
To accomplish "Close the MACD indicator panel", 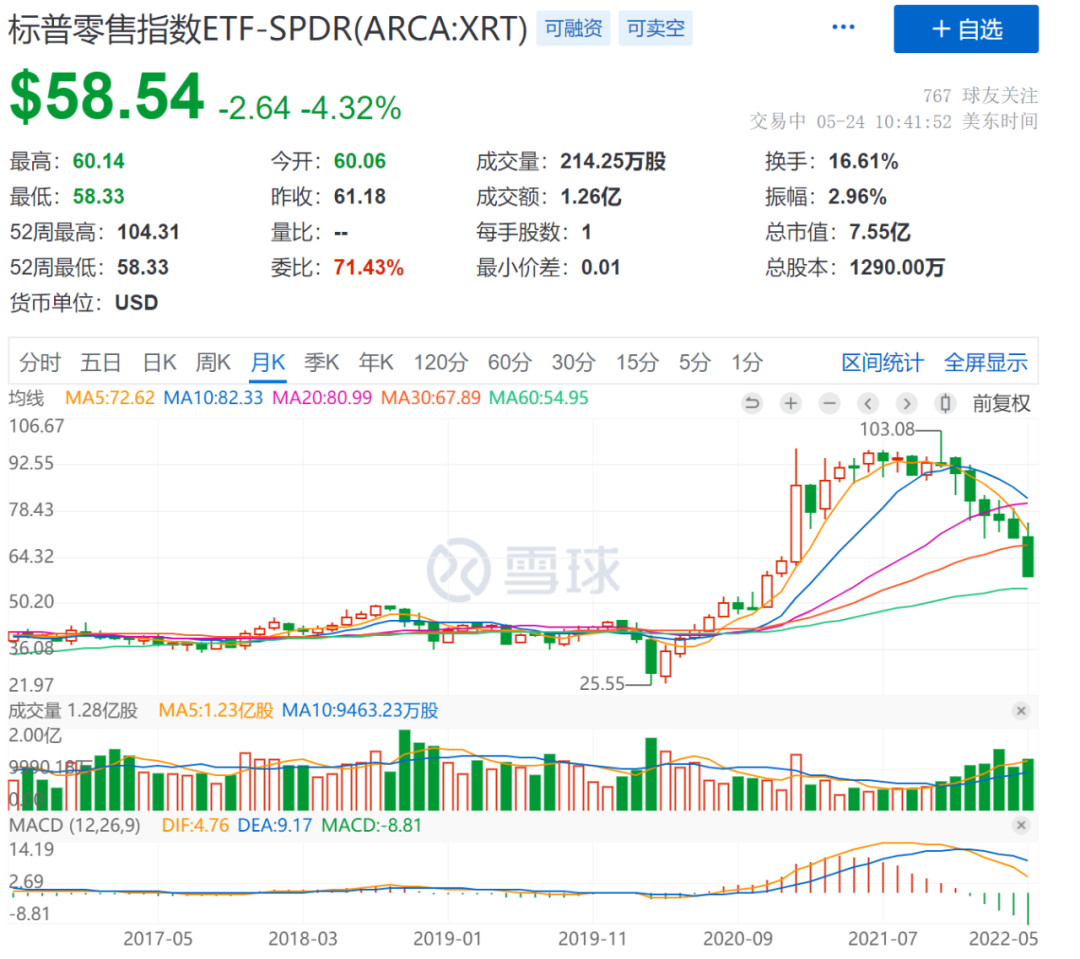I will (1021, 825).
